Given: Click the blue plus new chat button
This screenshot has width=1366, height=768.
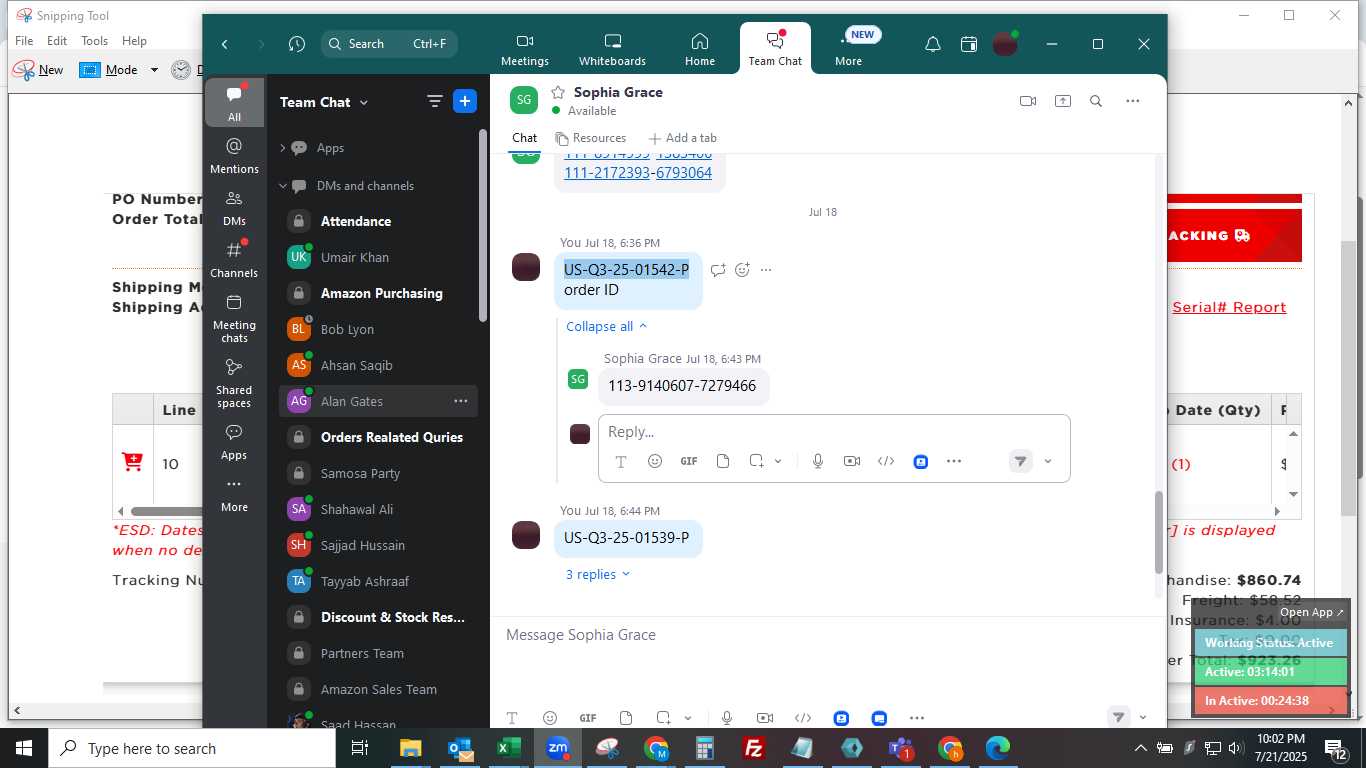Looking at the screenshot, I should [464, 101].
